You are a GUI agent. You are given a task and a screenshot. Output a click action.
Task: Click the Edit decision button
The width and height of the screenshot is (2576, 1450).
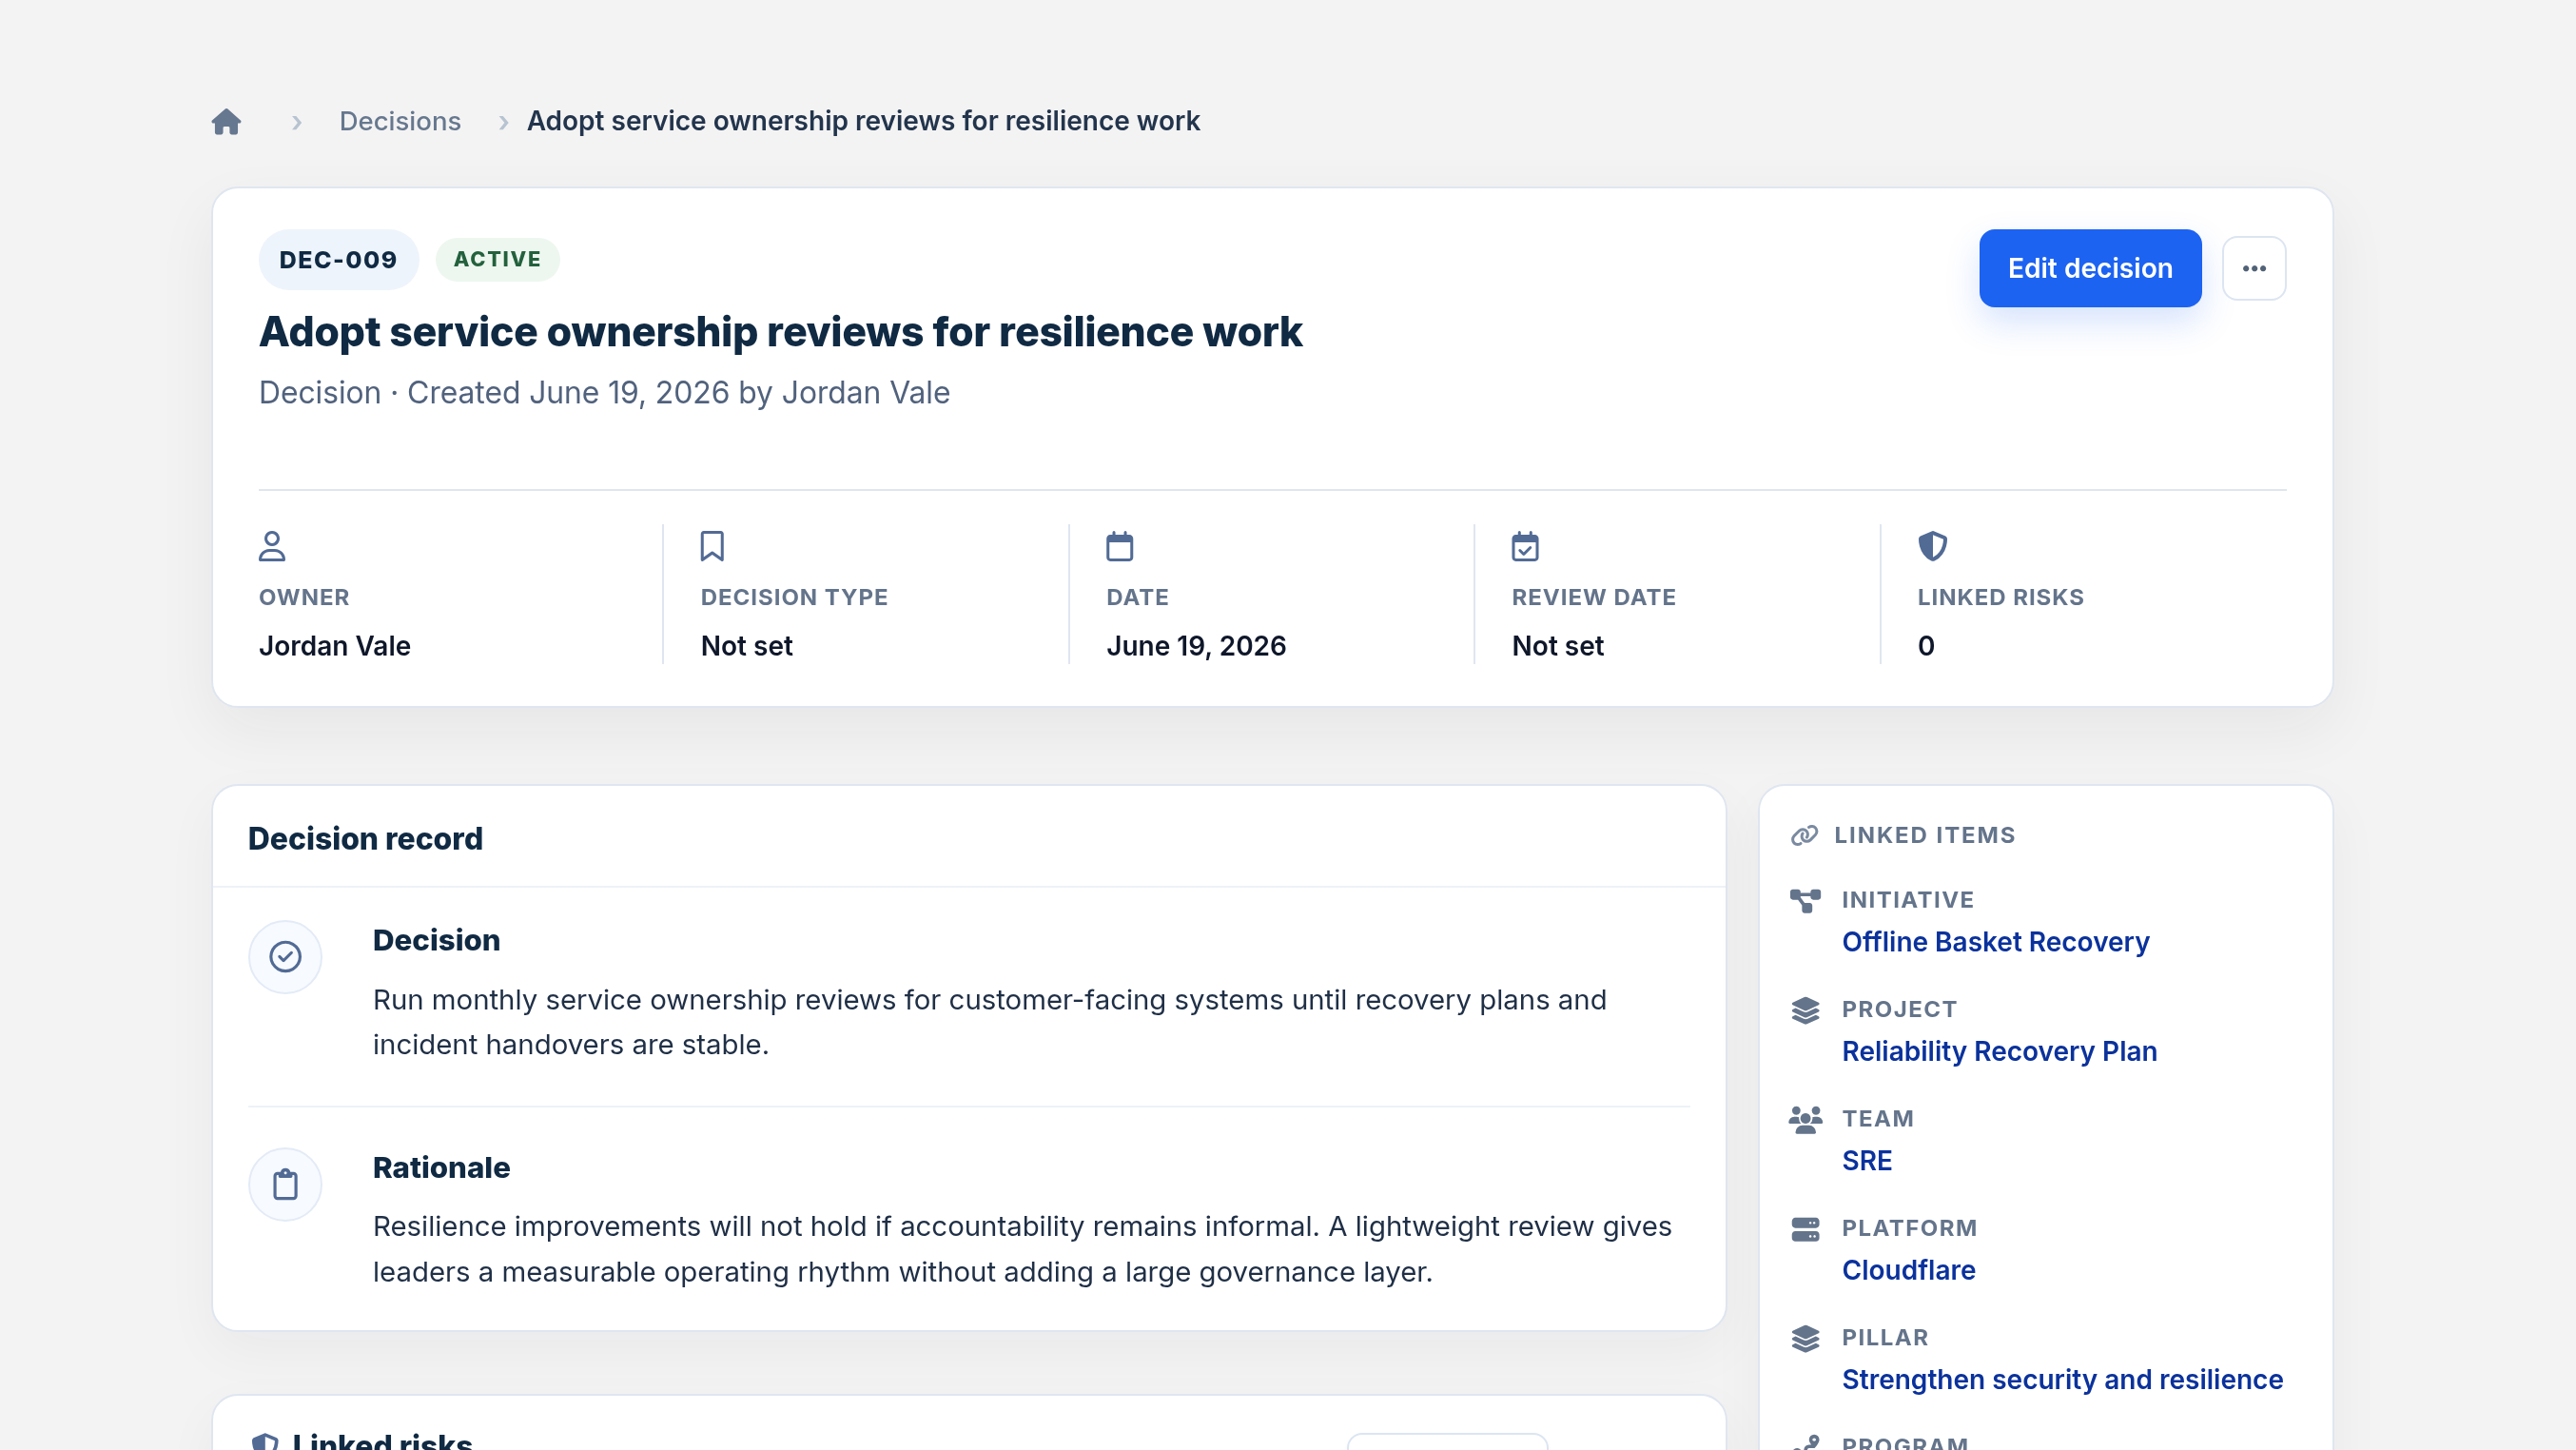(2090, 268)
